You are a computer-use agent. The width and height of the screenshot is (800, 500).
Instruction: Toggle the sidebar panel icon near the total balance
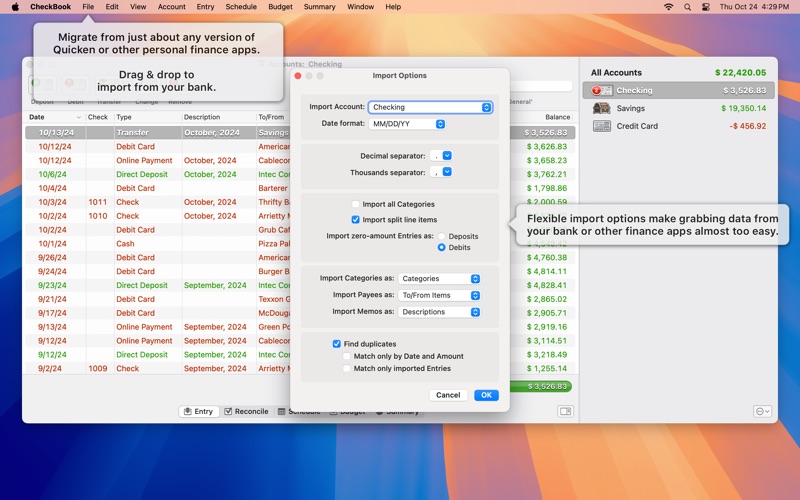(565, 411)
